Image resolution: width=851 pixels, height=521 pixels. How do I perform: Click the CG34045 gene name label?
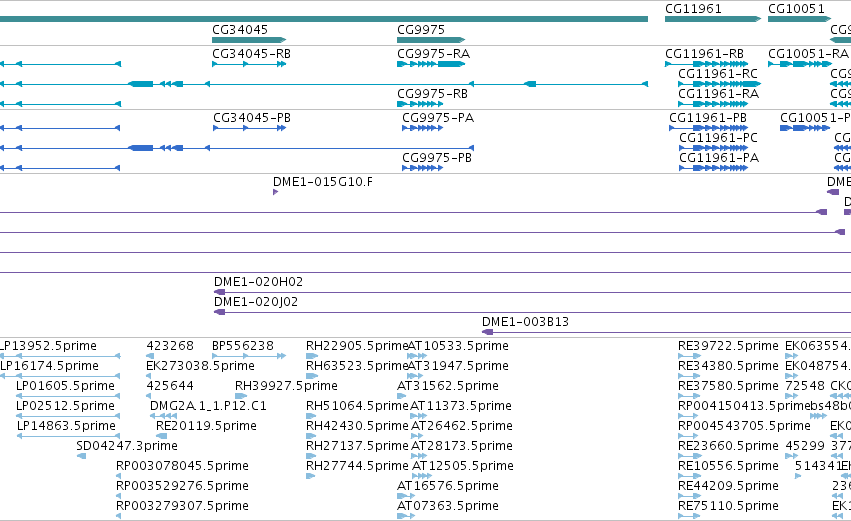pyautogui.click(x=240, y=29)
